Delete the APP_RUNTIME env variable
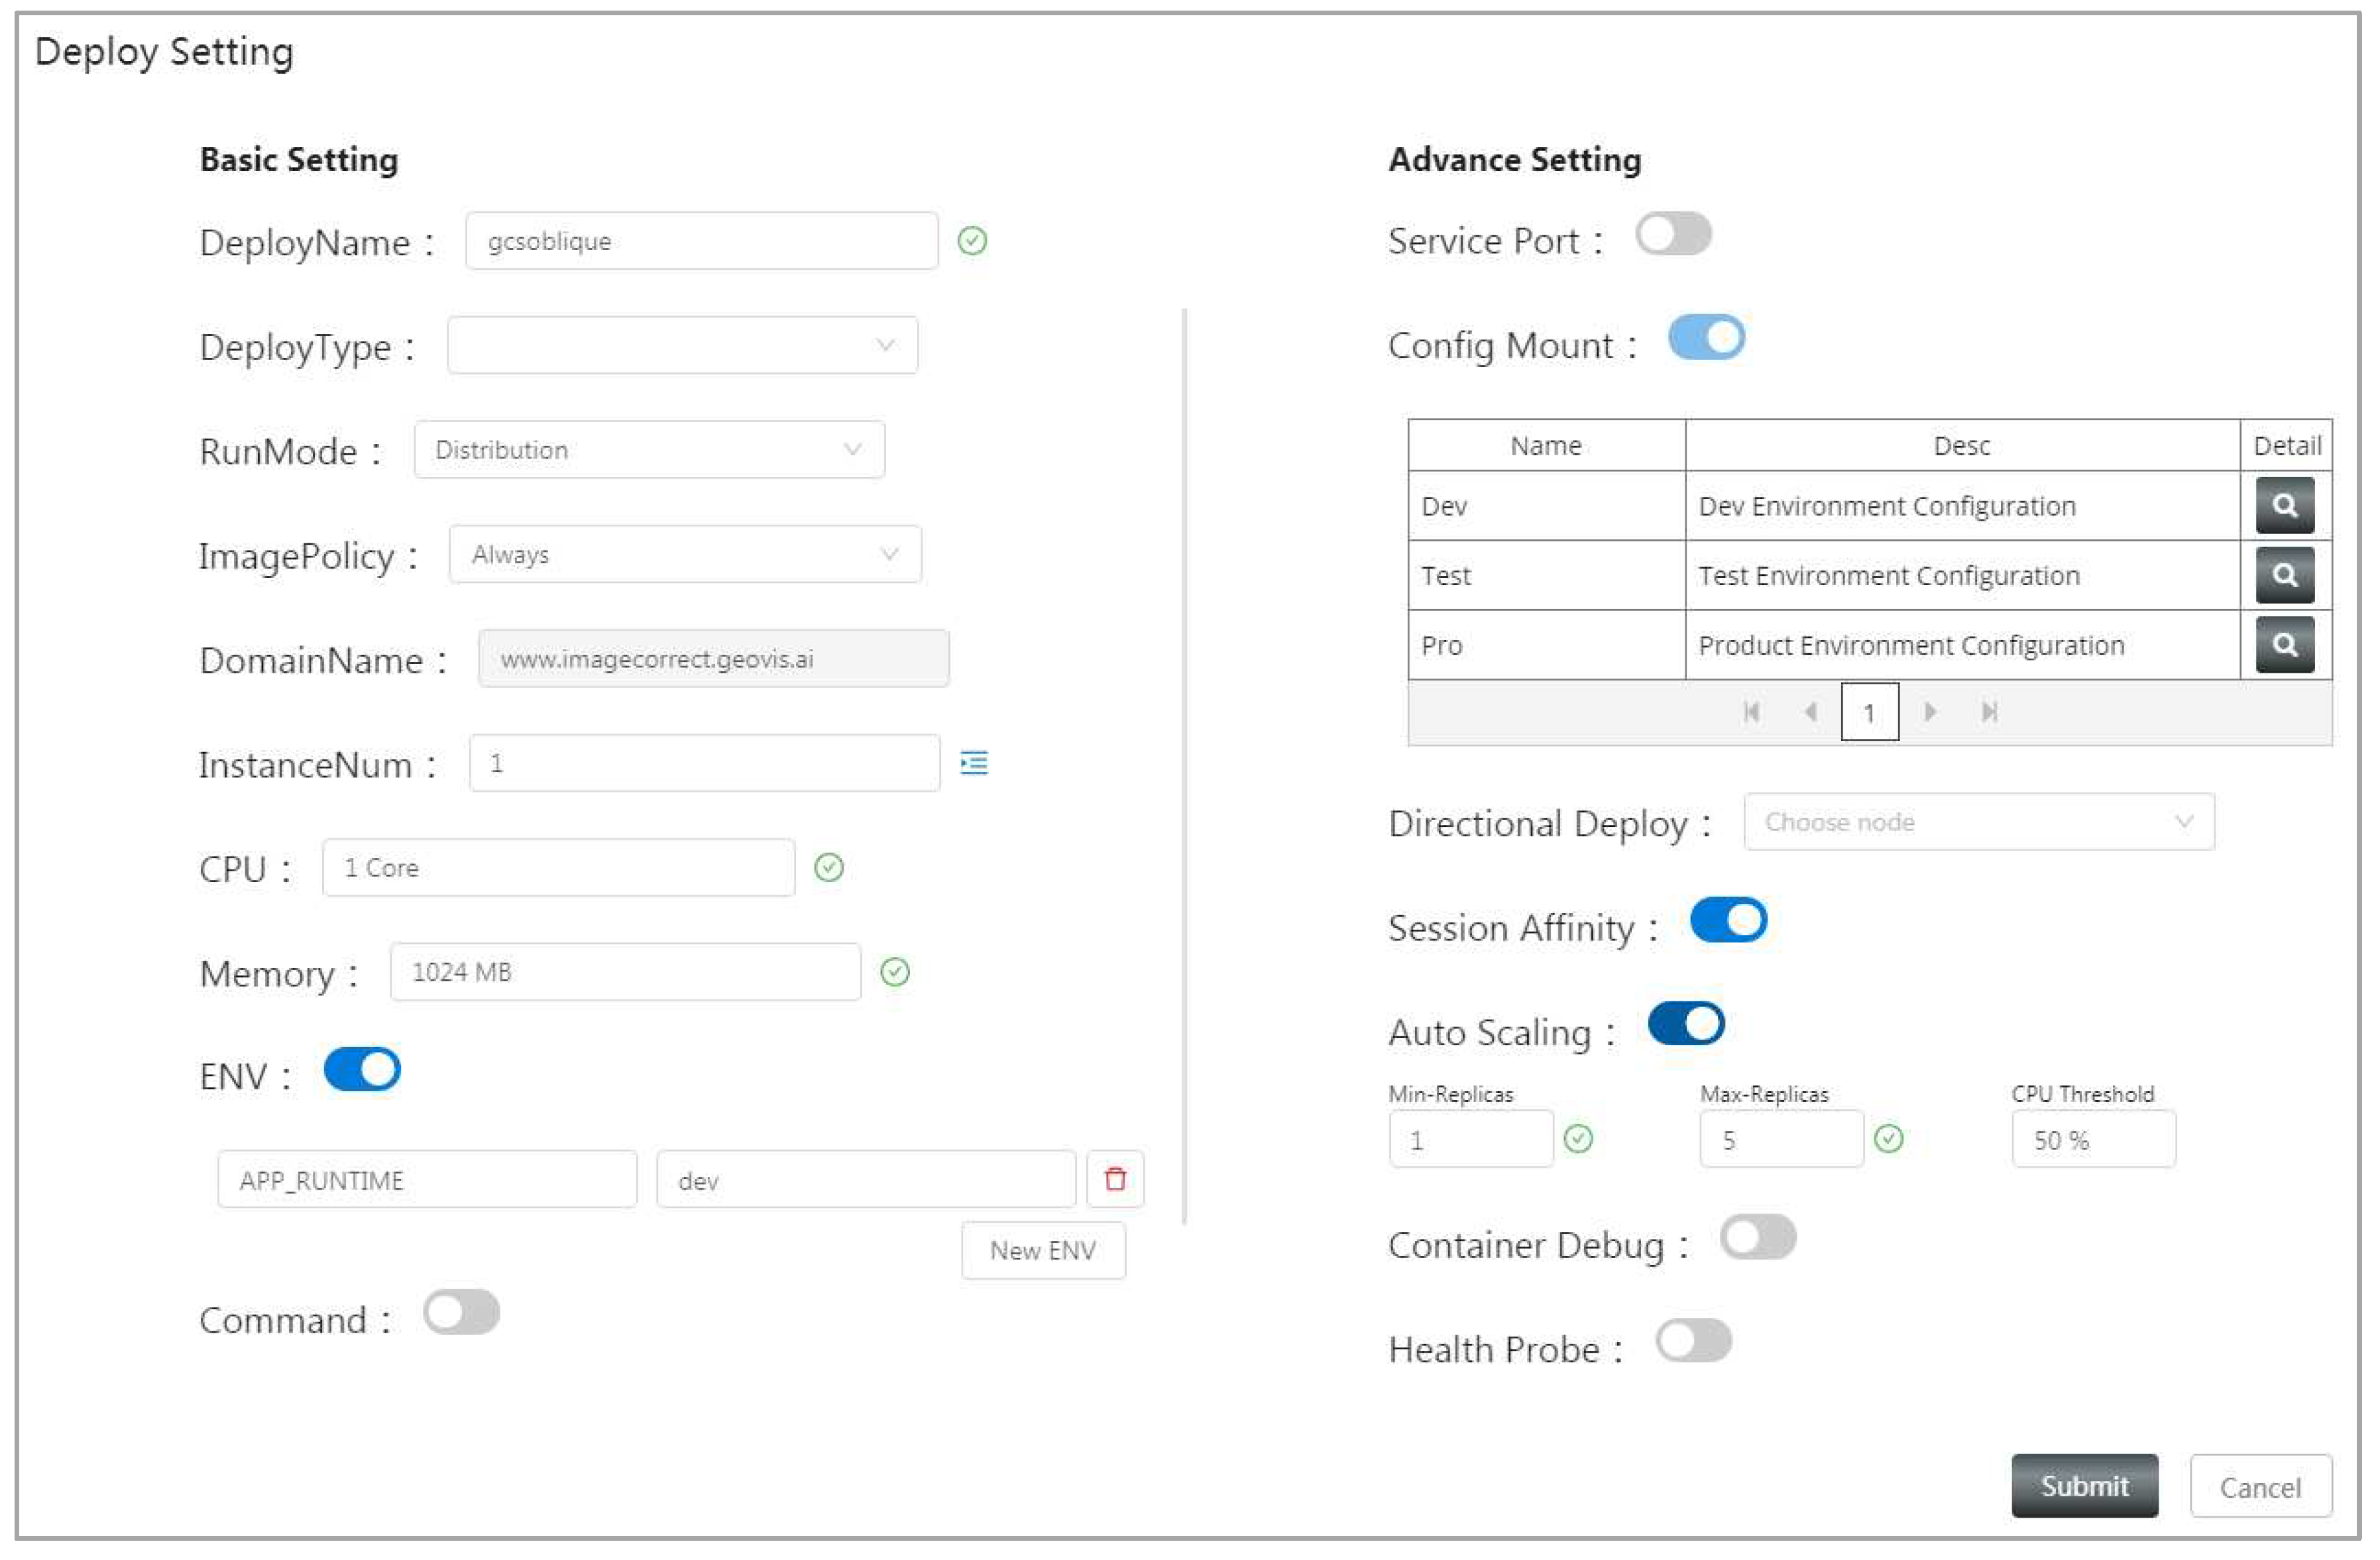This screenshot has width=2380, height=1560. tap(1115, 1179)
